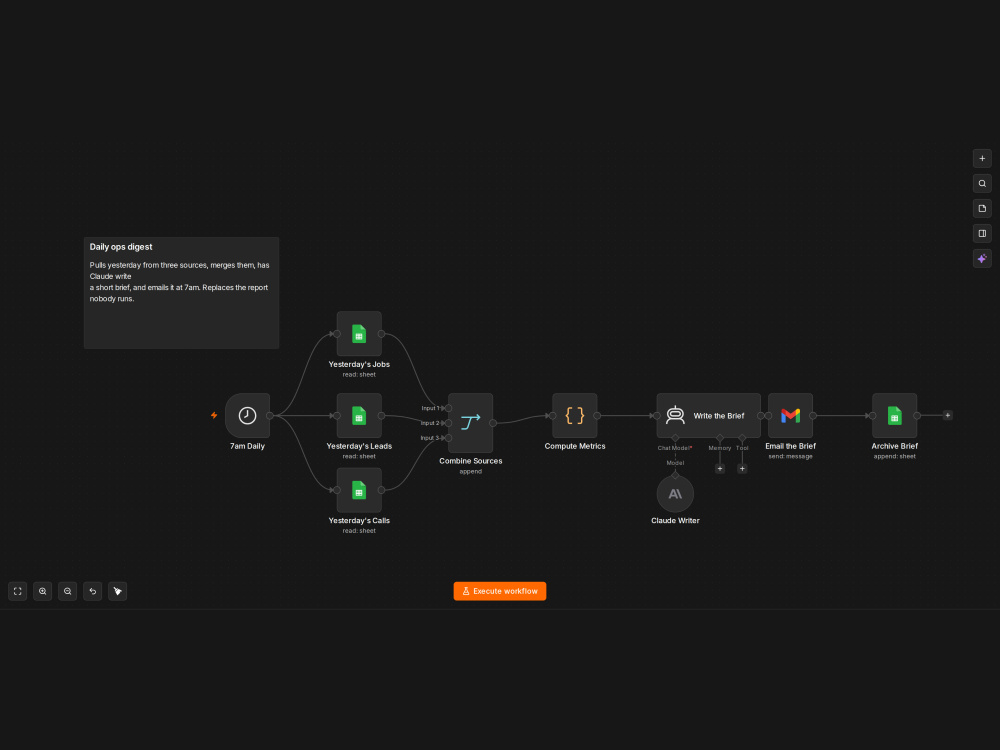Viewport: 1000px width, 750px height.
Task: Add a node after Archive Brief
Action: [x=948, y=415]
